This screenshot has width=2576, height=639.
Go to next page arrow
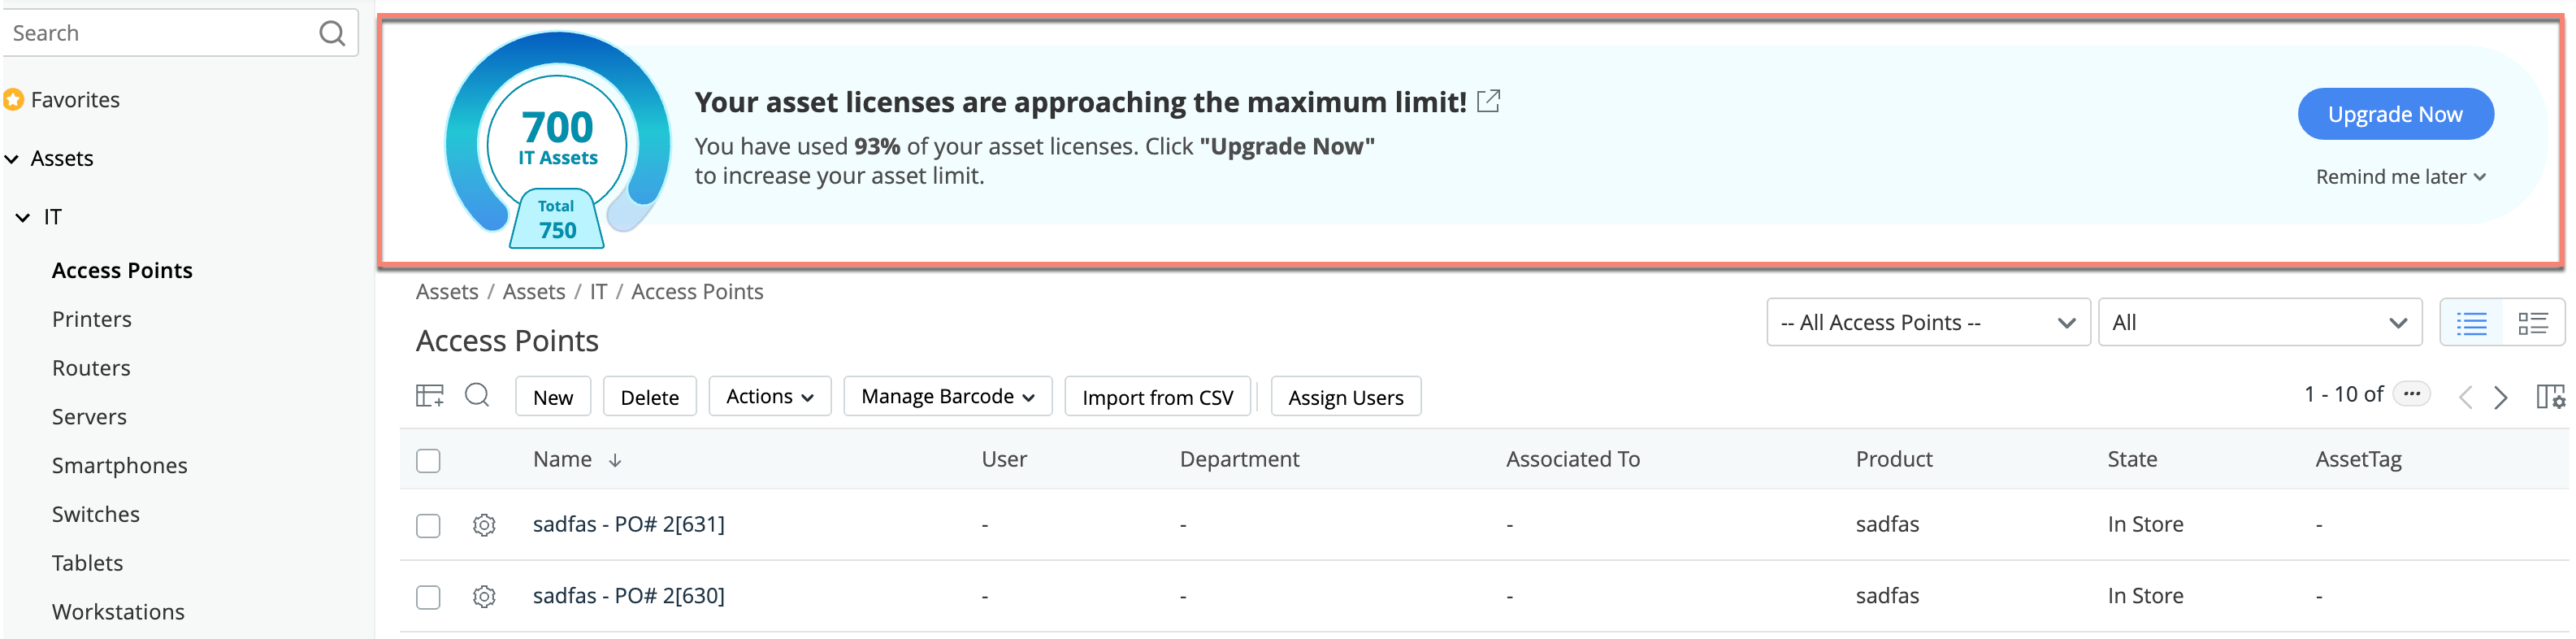pos(2501,397)
